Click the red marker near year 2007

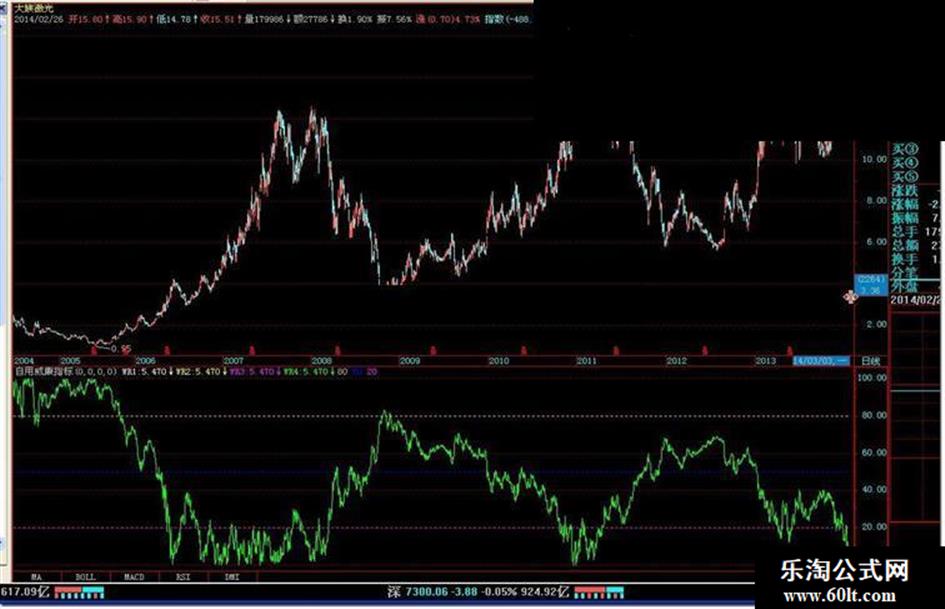coord(253,350)
